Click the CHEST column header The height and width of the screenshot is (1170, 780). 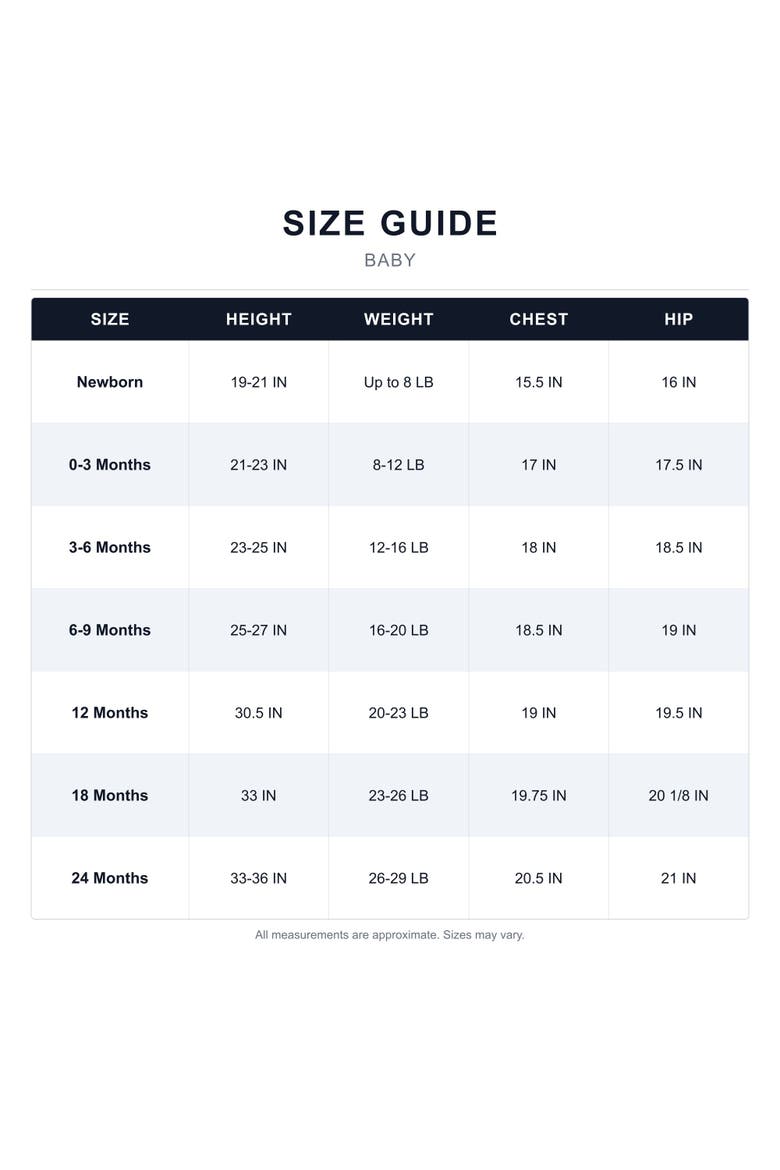[x=538, y=319]
